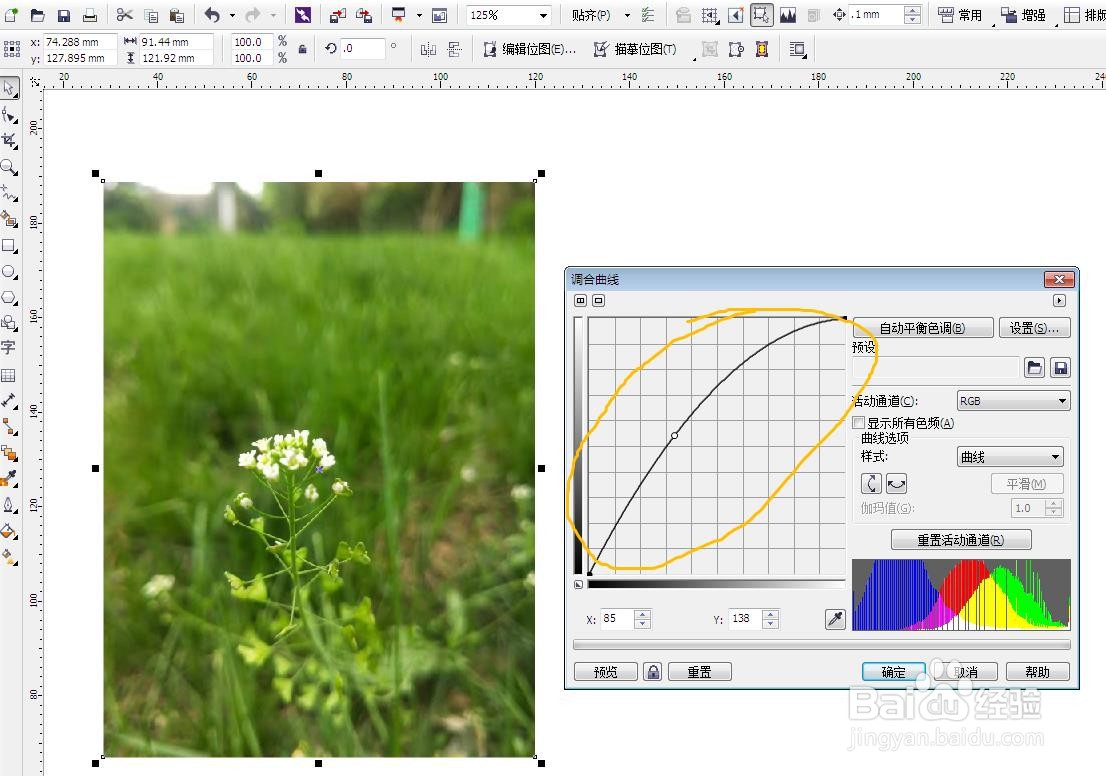
Task: Click the 重置活动通道(R) button
Action: point(961,540)
